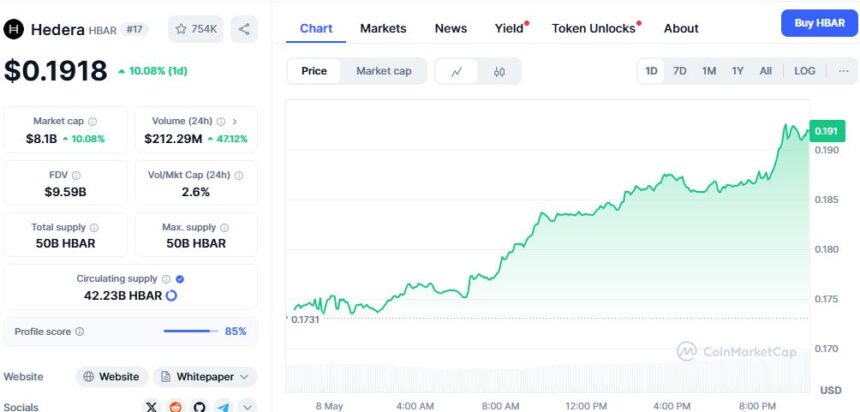Open Hedera's Reddit social link

coord(176,407)
